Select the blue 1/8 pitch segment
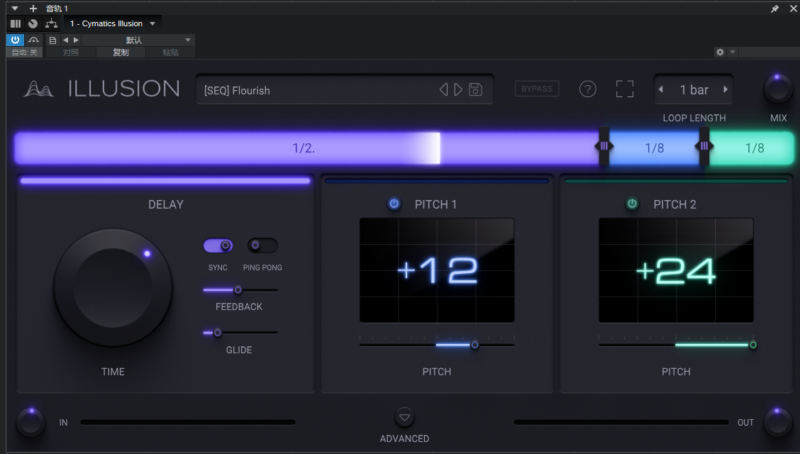Image resolution: width=800 pixels, height=454 pixels. (x=655, y=148)
